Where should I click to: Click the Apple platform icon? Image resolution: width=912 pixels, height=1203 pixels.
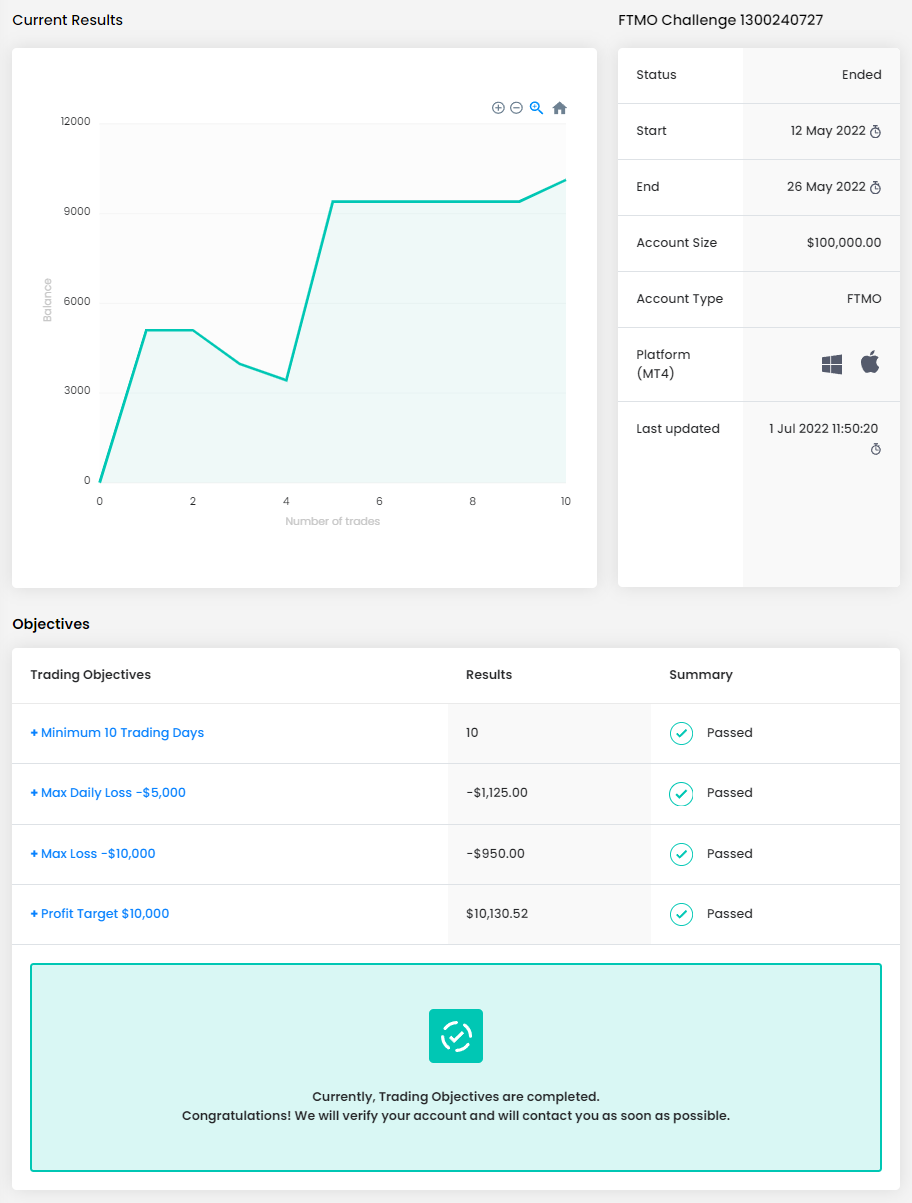click(x=870, y=362)
